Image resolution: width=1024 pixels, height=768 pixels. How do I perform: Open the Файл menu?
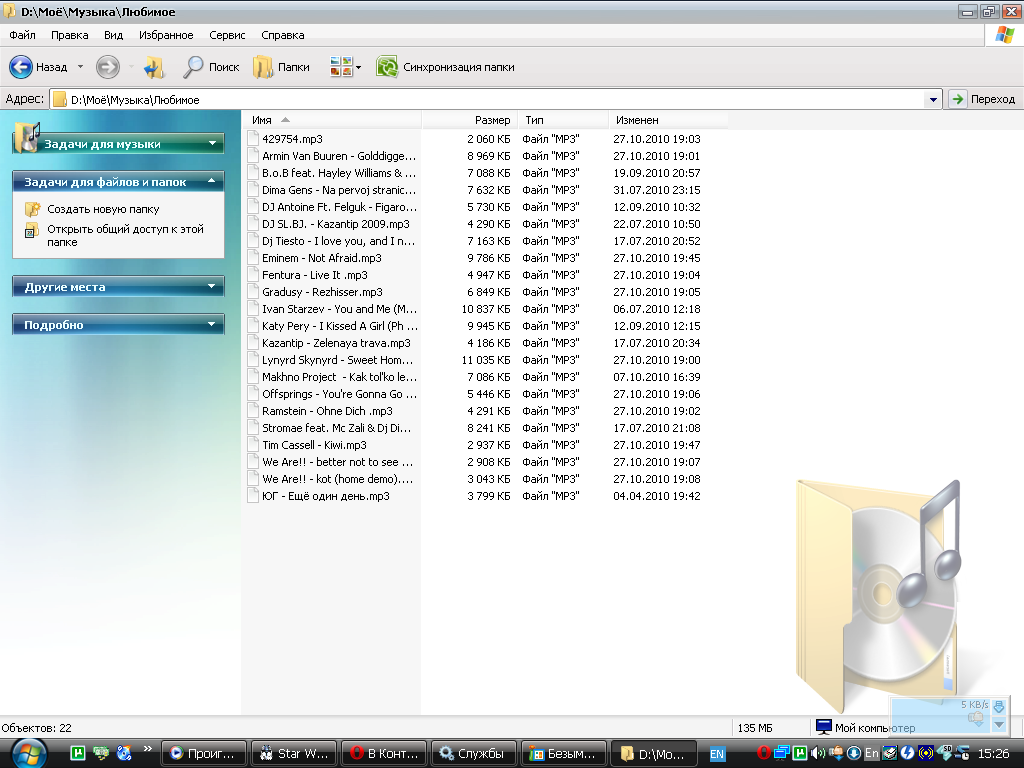coord(22,35)
